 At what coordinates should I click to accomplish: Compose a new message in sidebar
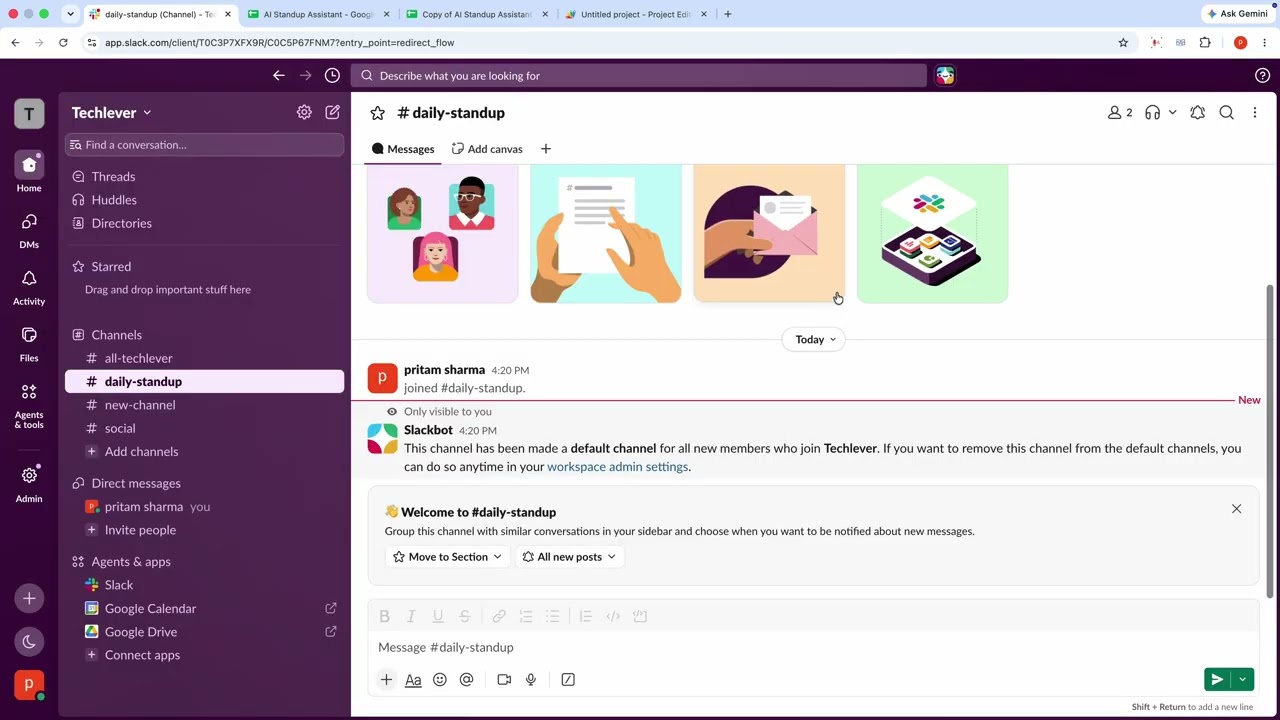click(x=332, y=112)
